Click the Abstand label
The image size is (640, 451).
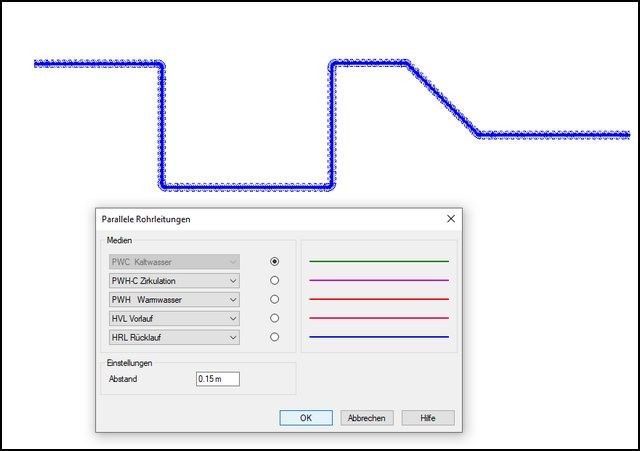pos(123,379)
